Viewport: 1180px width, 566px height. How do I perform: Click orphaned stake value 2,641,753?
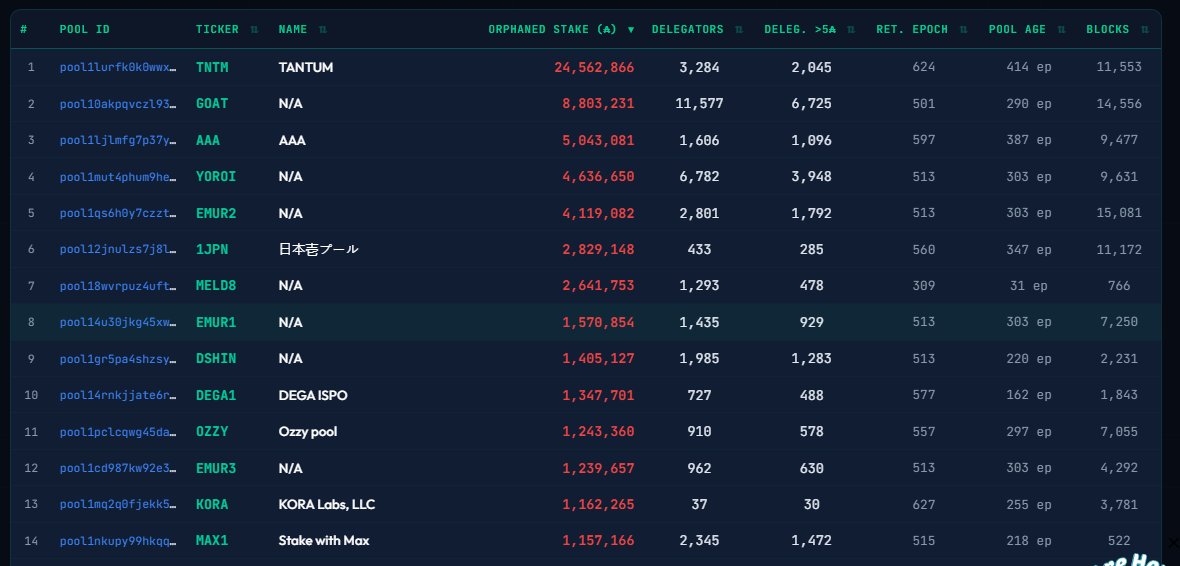point(598,286)
